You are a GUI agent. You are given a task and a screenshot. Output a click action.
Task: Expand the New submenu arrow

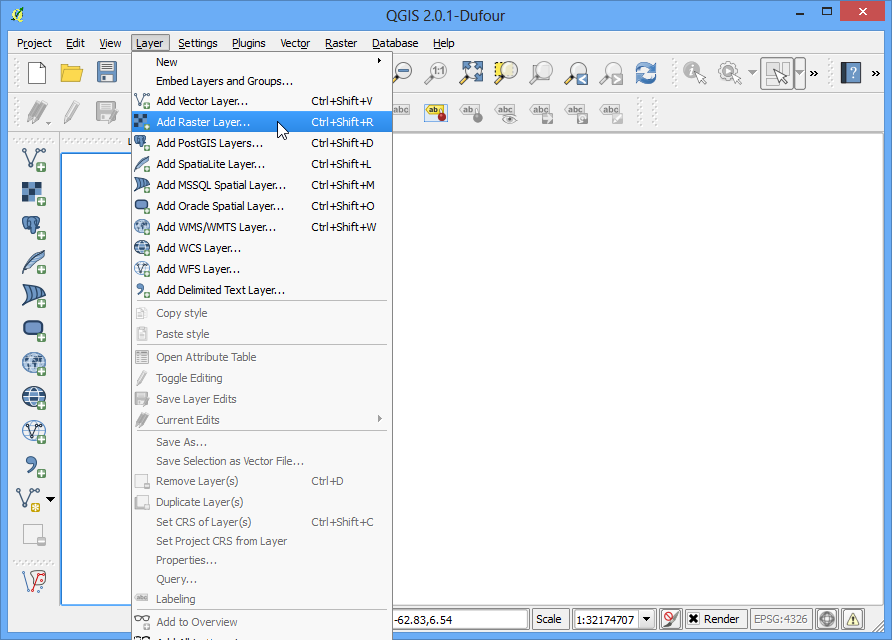tap(379, 61)
